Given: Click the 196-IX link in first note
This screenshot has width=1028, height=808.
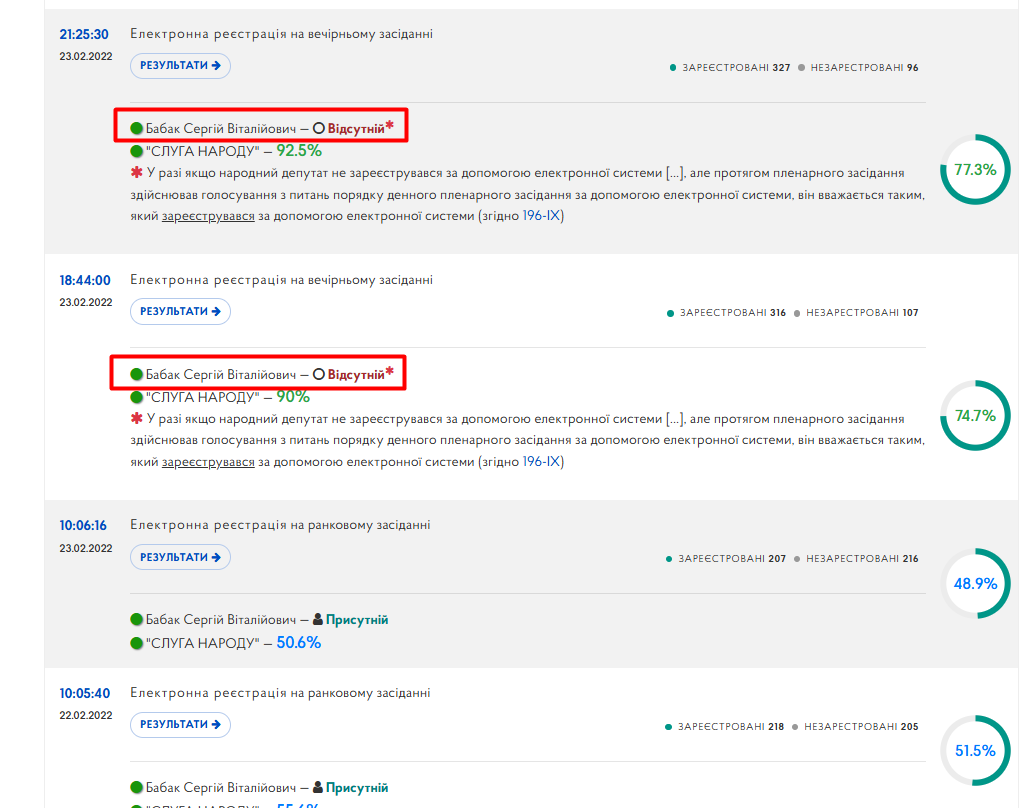Looking at the screenshot, I should tap(542, 216).
